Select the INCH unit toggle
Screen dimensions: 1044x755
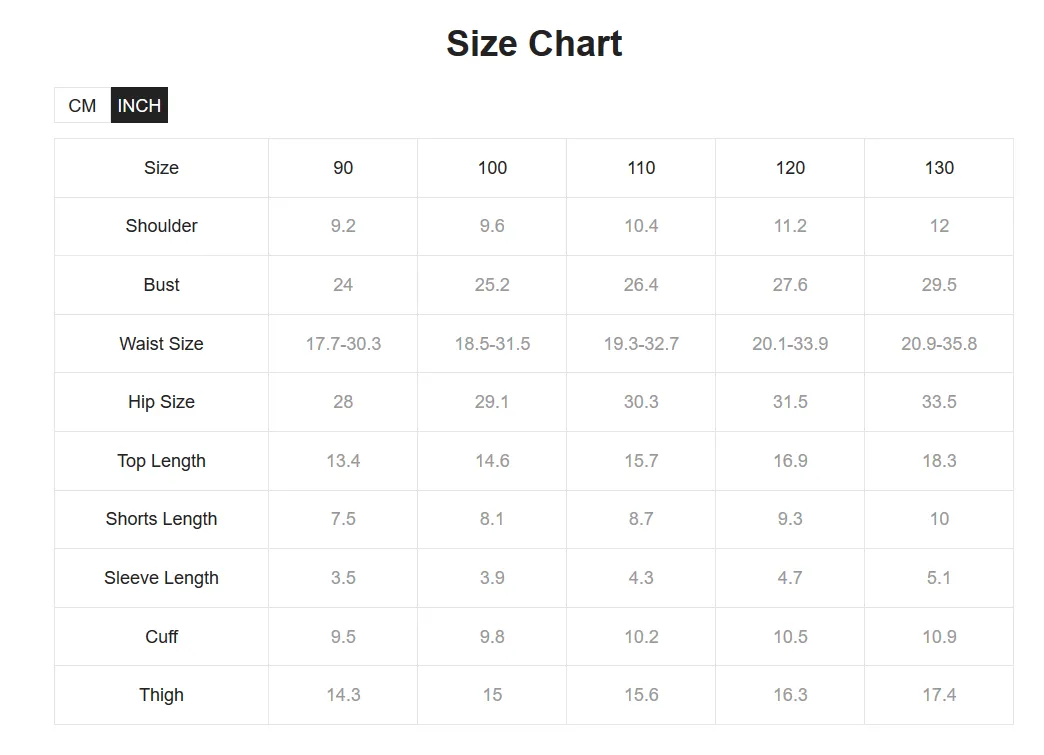click(139, 105)
